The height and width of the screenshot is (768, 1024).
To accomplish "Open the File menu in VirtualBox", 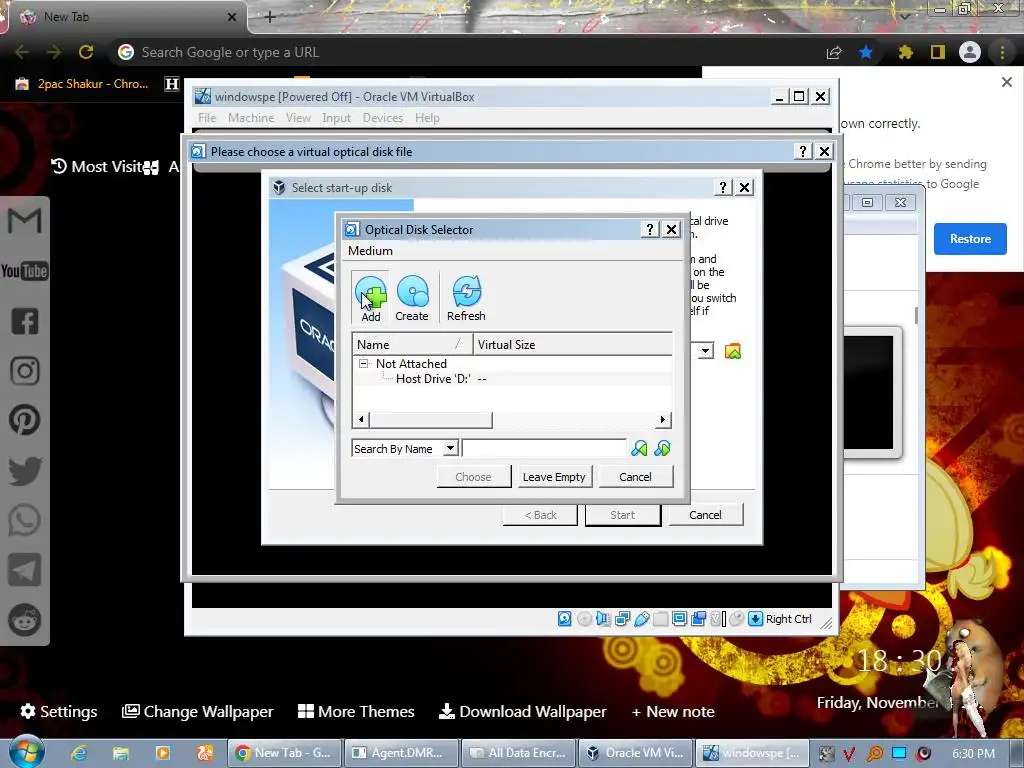I will 207,118.
